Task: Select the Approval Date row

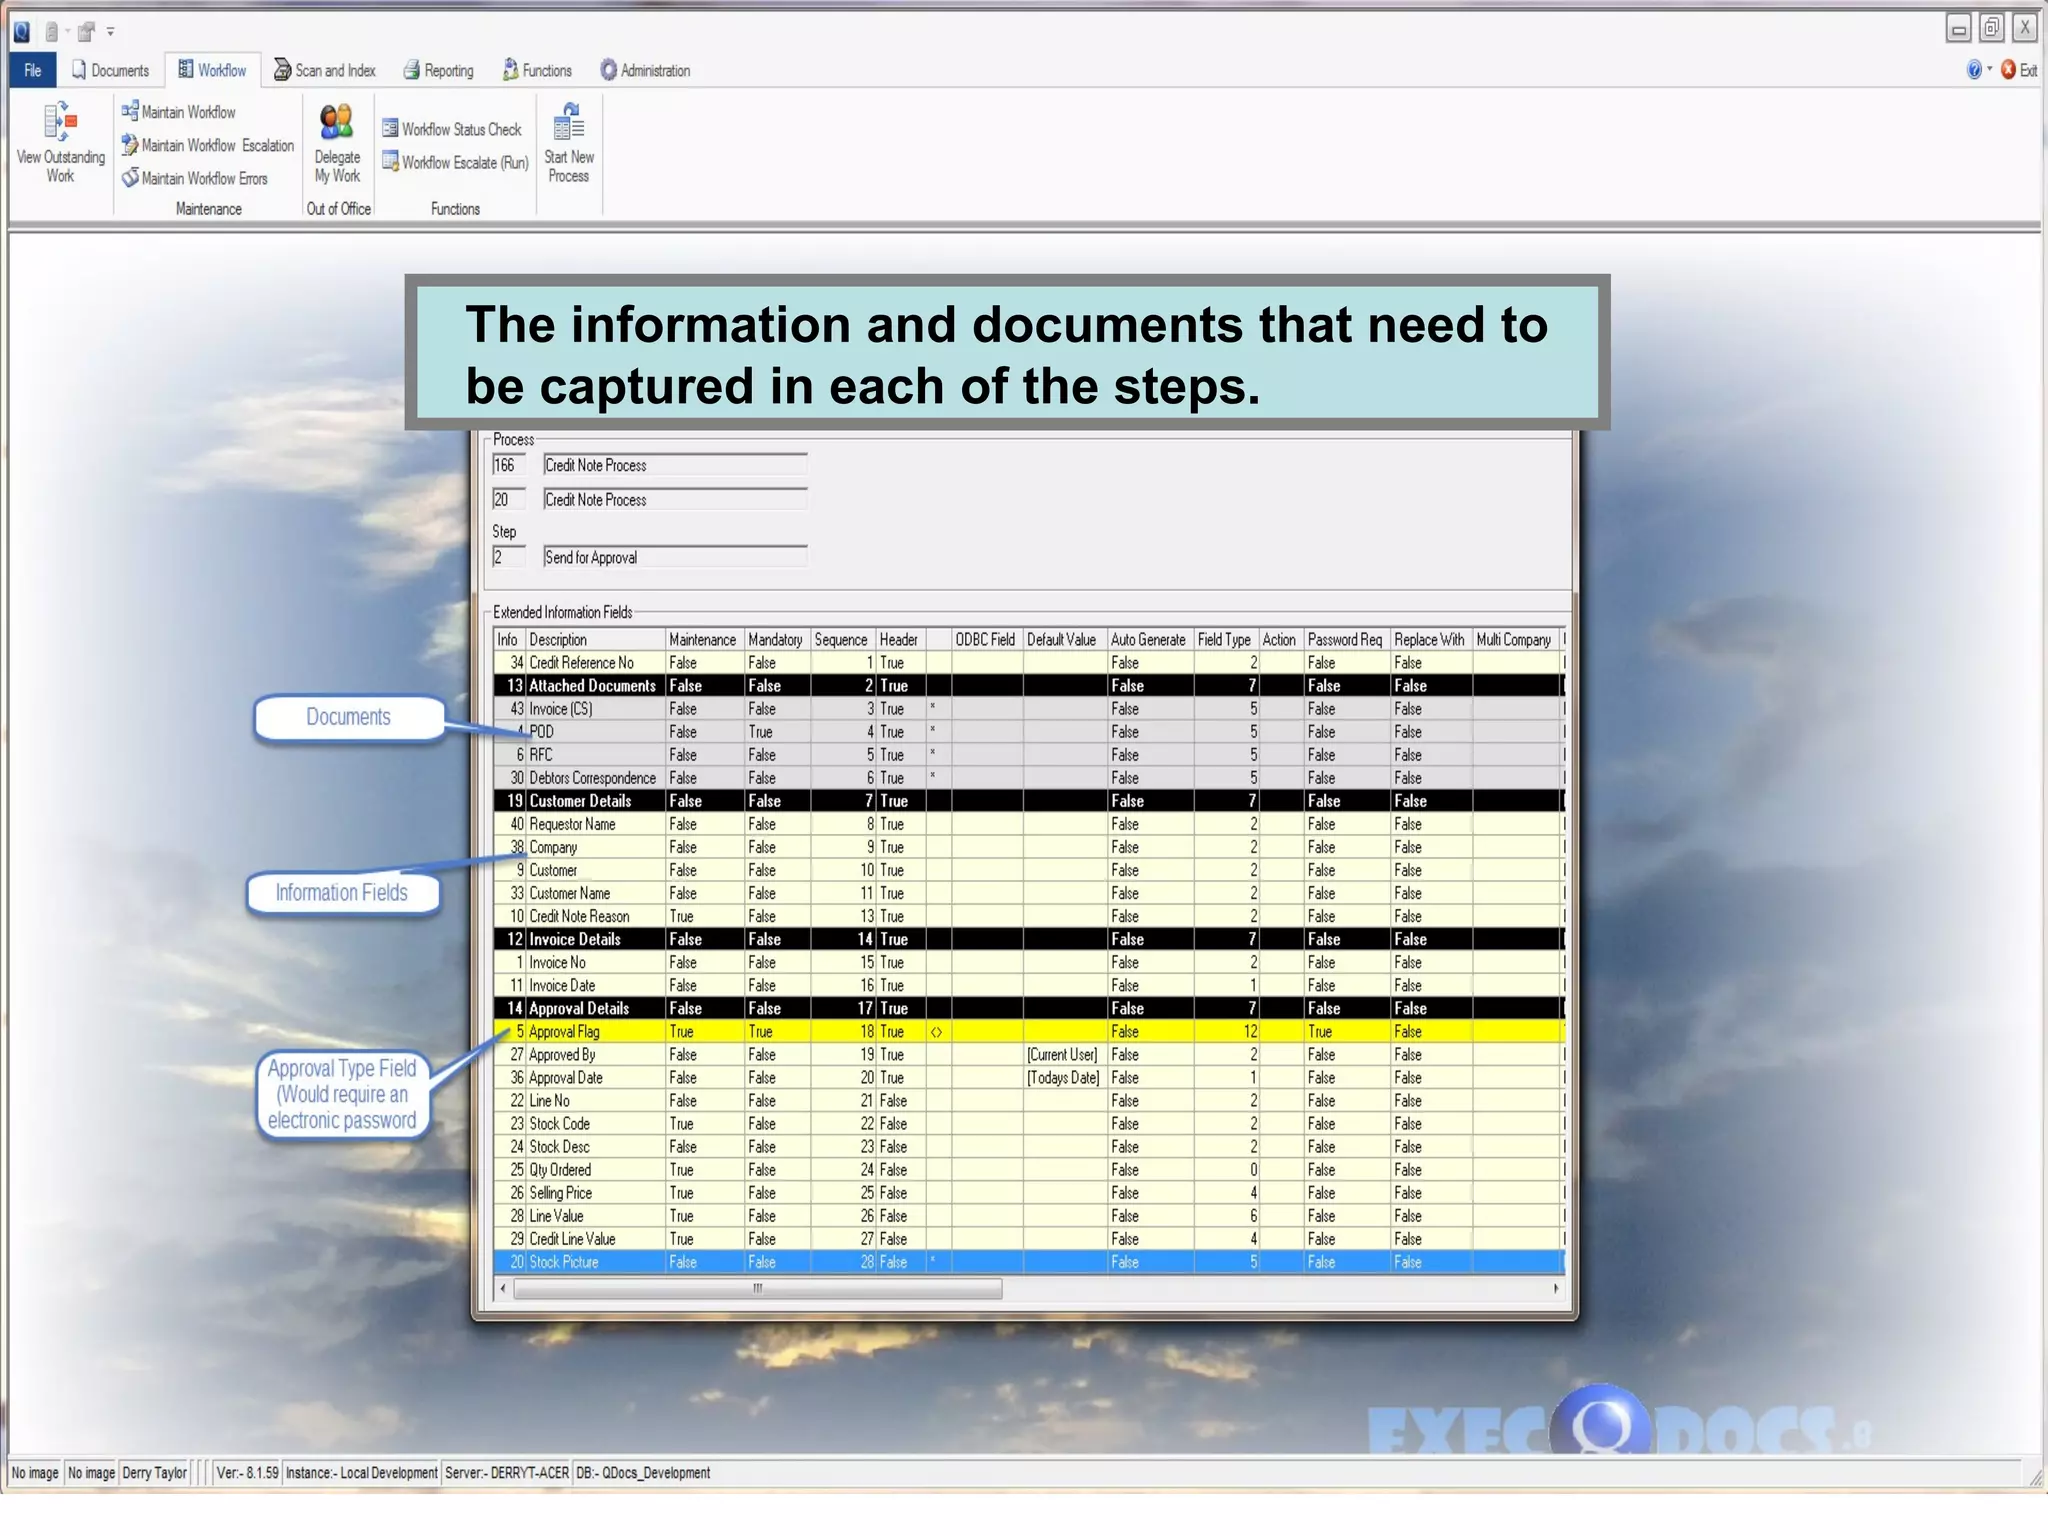Action: coord(1028,1077)
